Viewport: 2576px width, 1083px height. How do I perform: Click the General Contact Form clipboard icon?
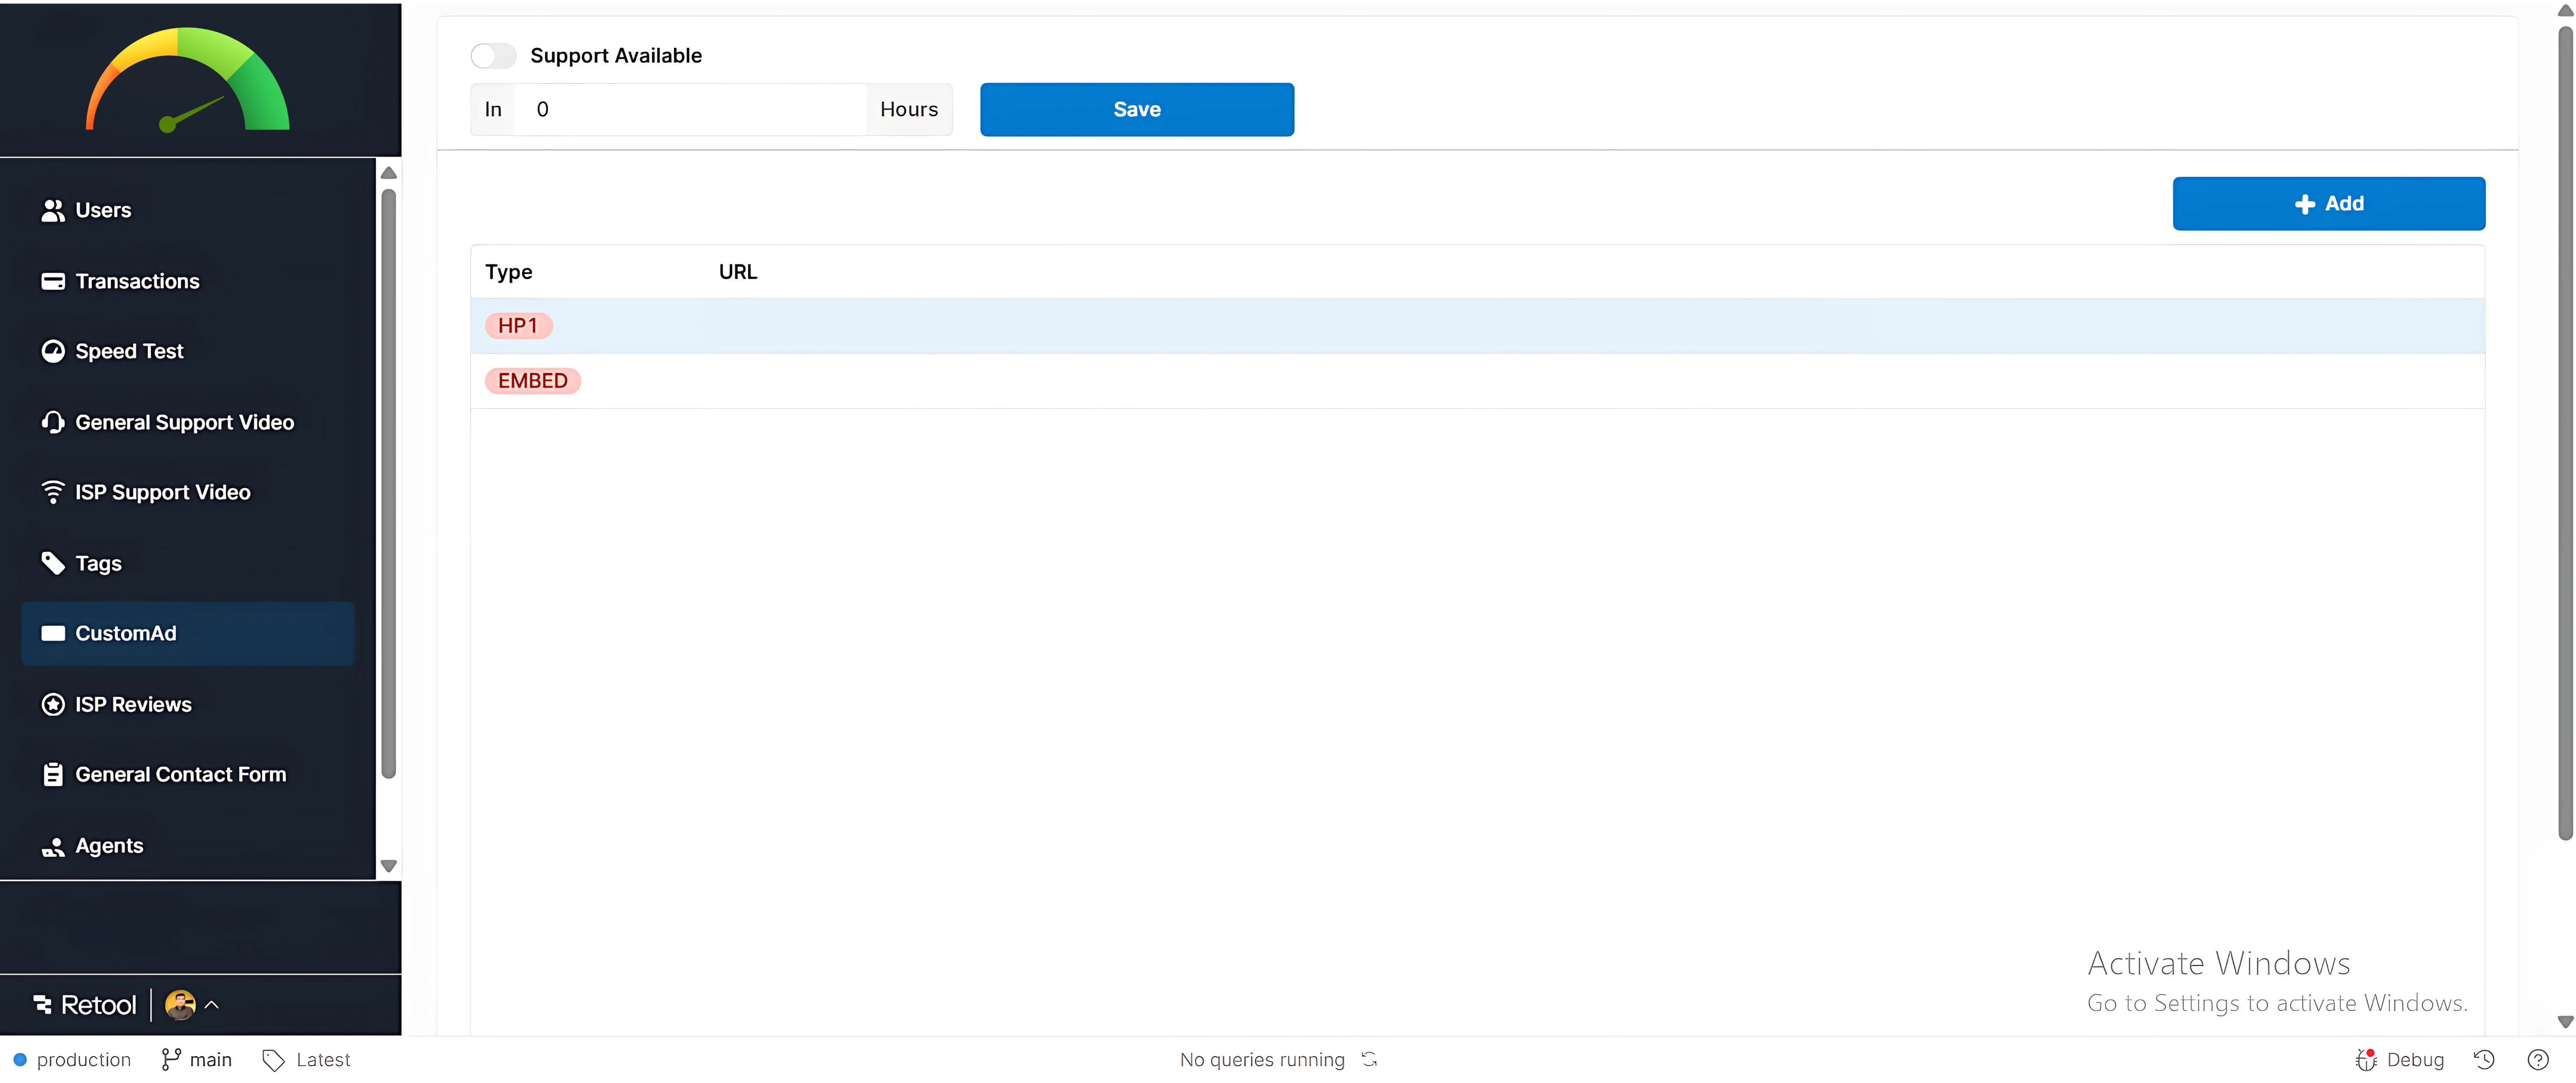tap(53, 775)
